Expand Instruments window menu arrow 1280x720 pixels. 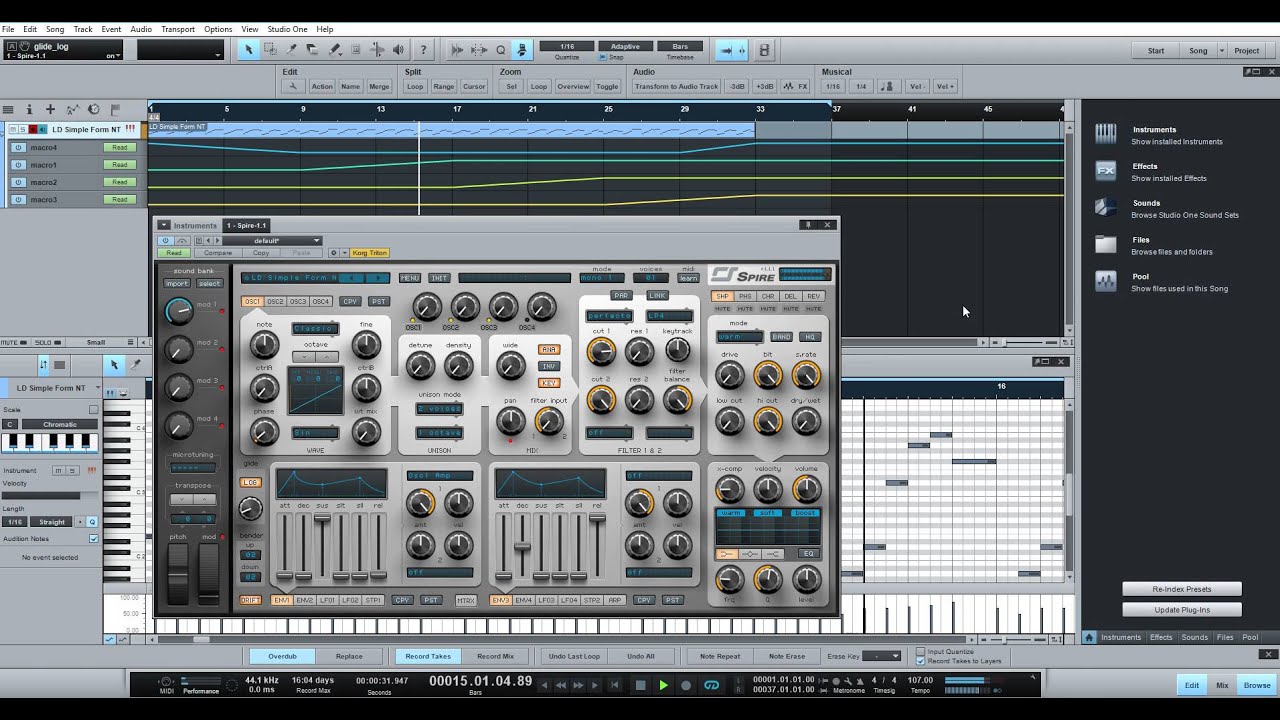click(164, 225)
